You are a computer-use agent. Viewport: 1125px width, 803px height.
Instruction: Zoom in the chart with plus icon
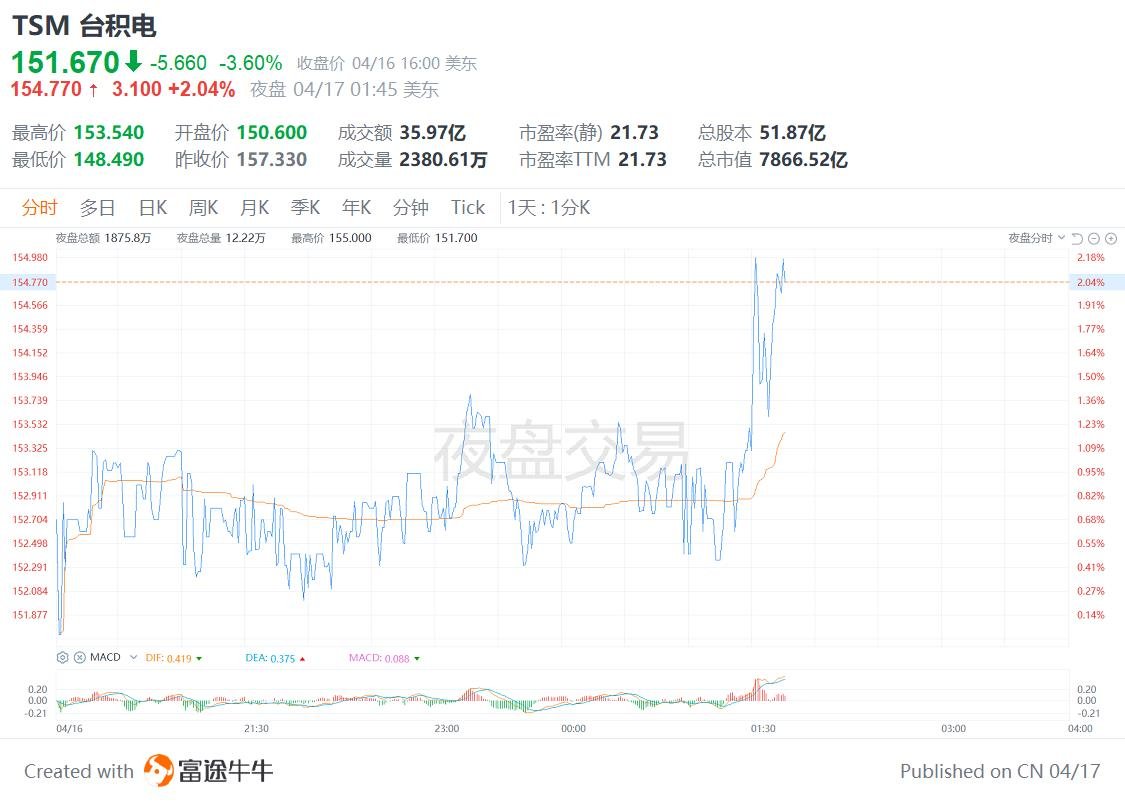tap(1111, 238)
